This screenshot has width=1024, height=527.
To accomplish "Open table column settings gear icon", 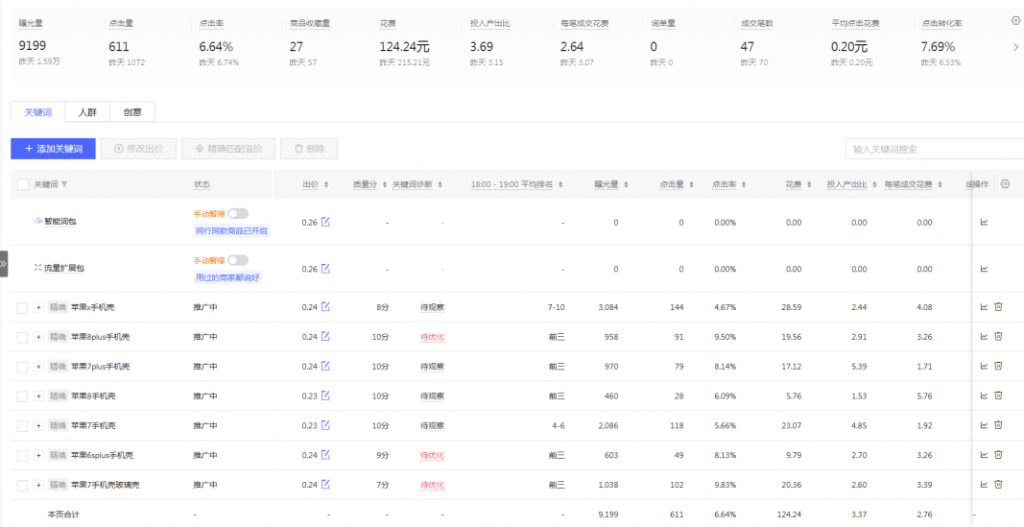I will pos(1005,184).
